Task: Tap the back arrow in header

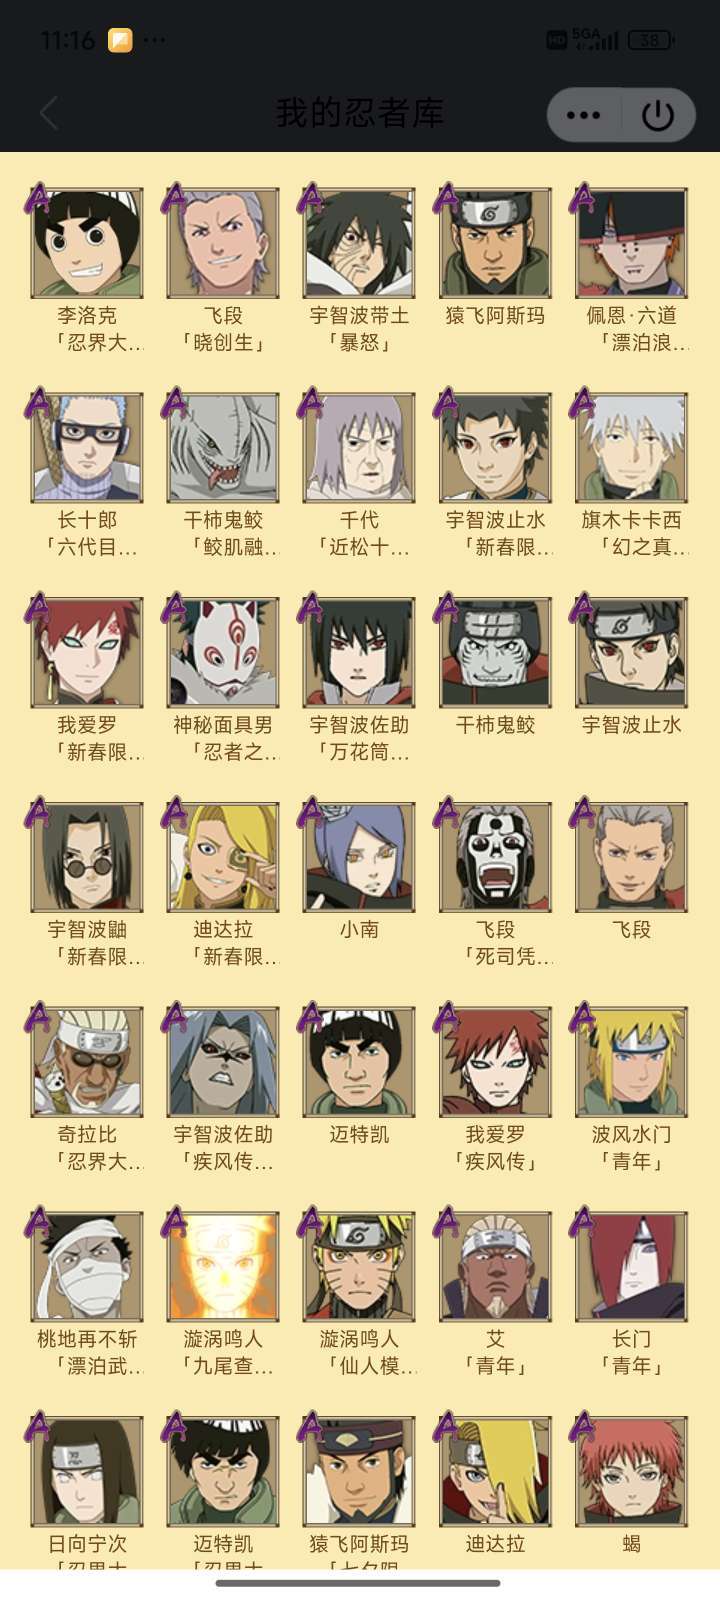Action: [49, 113]
